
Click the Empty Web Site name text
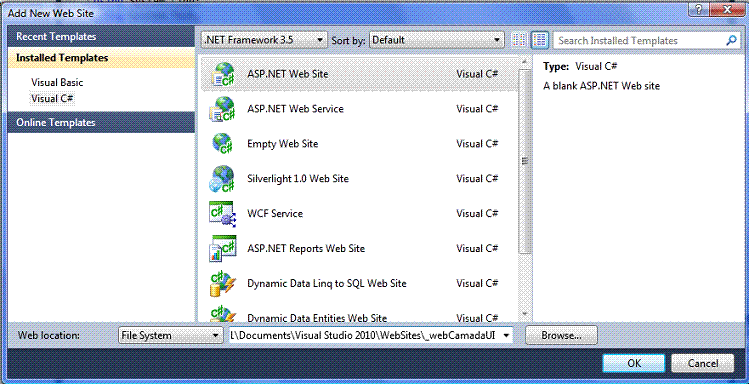click(282, 144)
